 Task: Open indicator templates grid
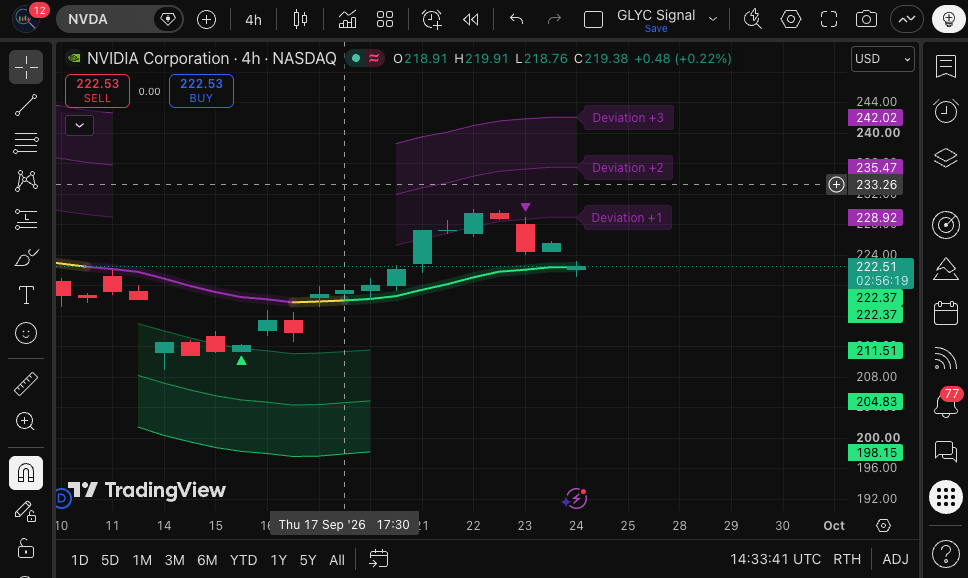coord(385,20)
